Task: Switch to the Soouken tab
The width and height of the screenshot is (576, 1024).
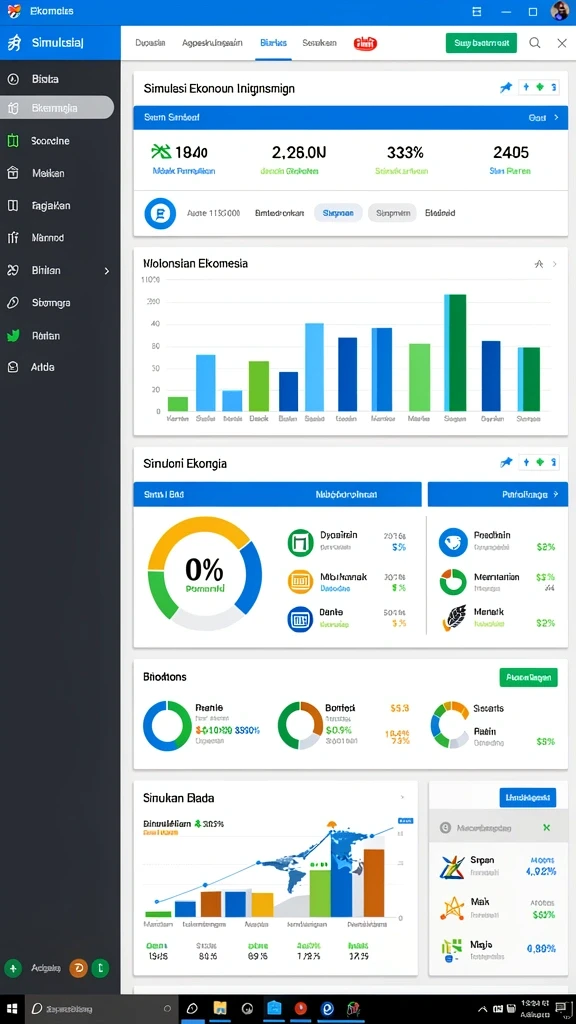Action: [319, 43]
